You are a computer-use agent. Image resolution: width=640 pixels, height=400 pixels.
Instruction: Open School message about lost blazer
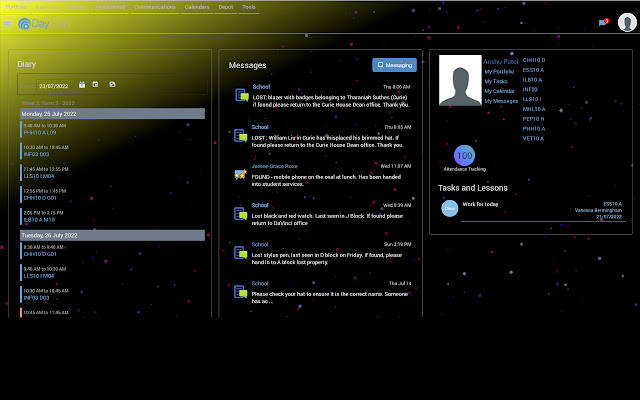[331, 101]
